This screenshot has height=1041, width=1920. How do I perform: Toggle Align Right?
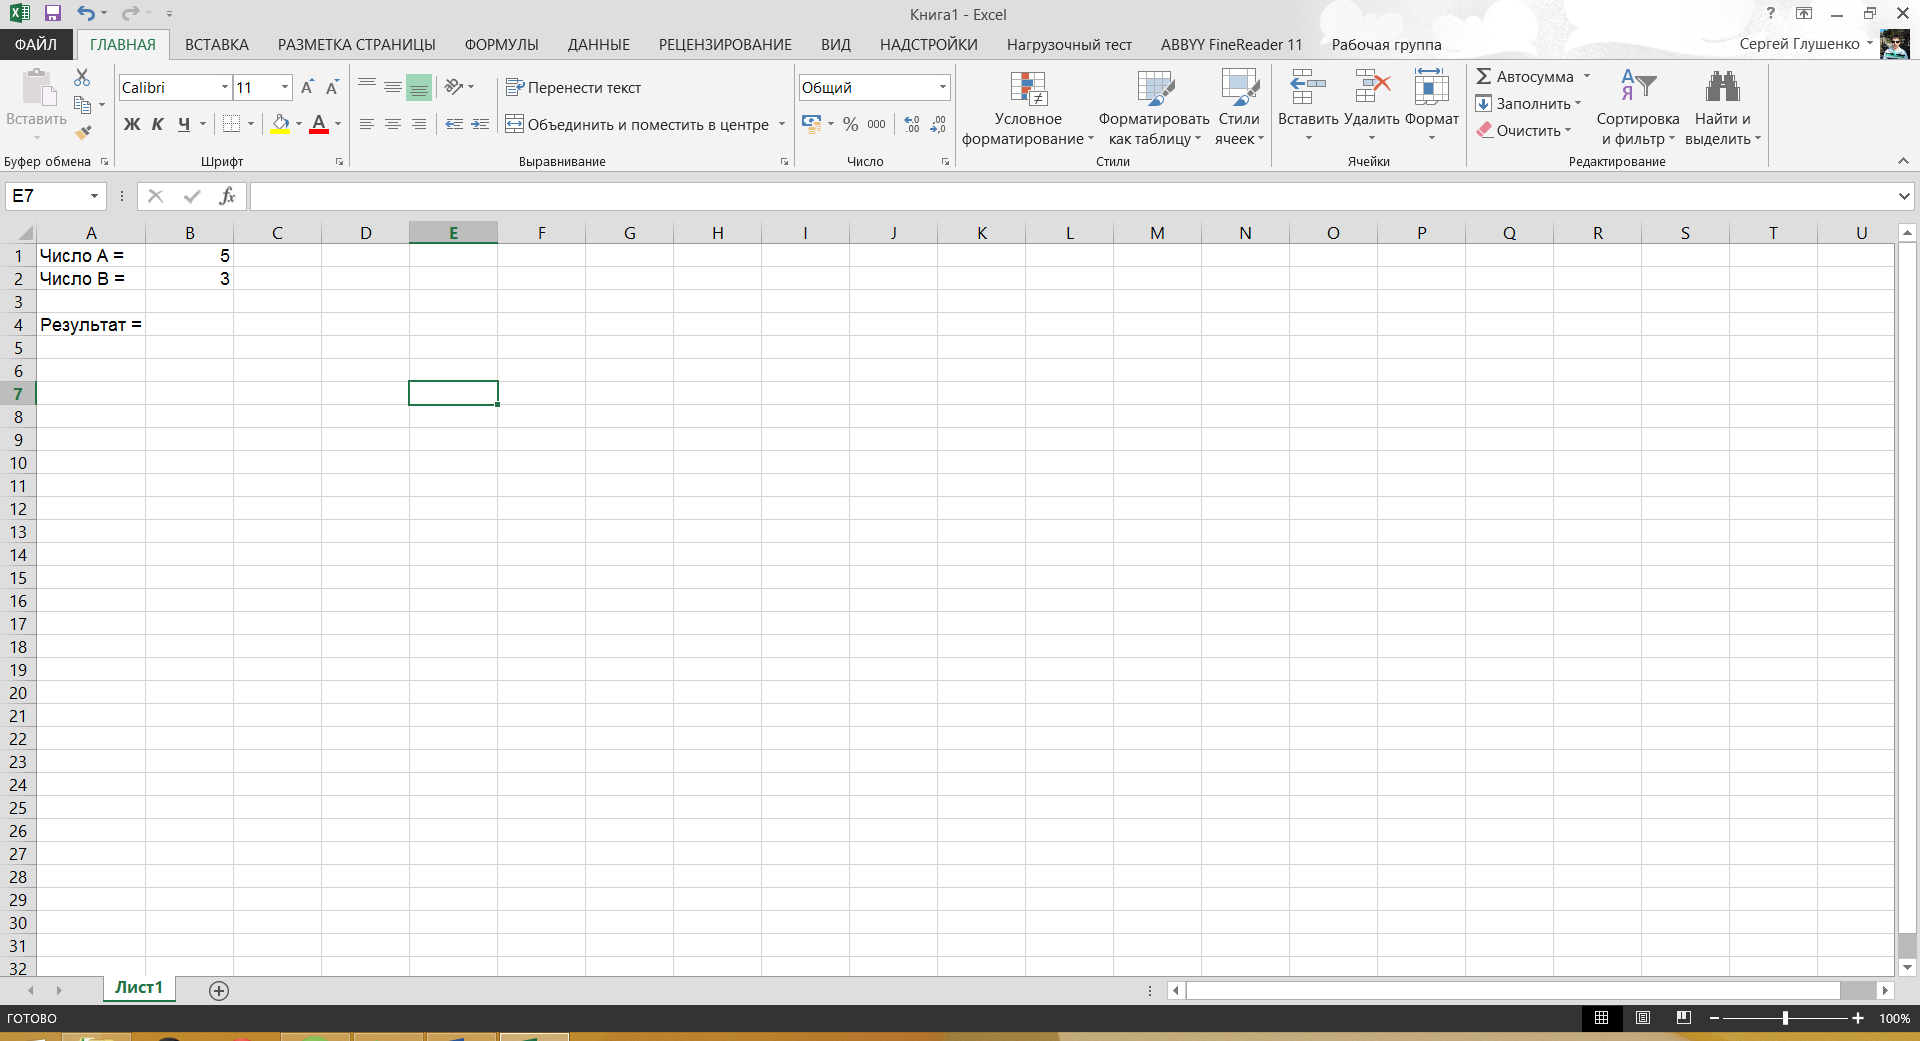[x=419, y=124]
